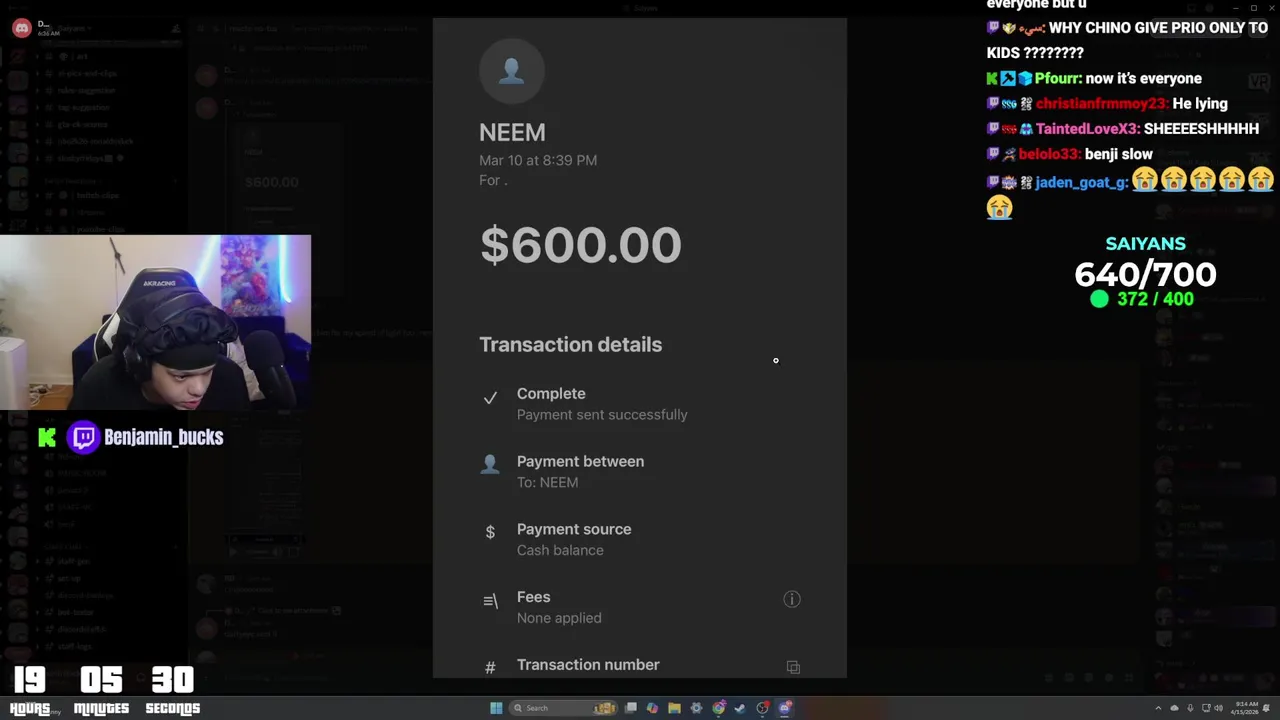Open the Settings gear in the taskbar
Viewport: 1280px width, 720px height.
pyautogui.click(x=696, y=708)
